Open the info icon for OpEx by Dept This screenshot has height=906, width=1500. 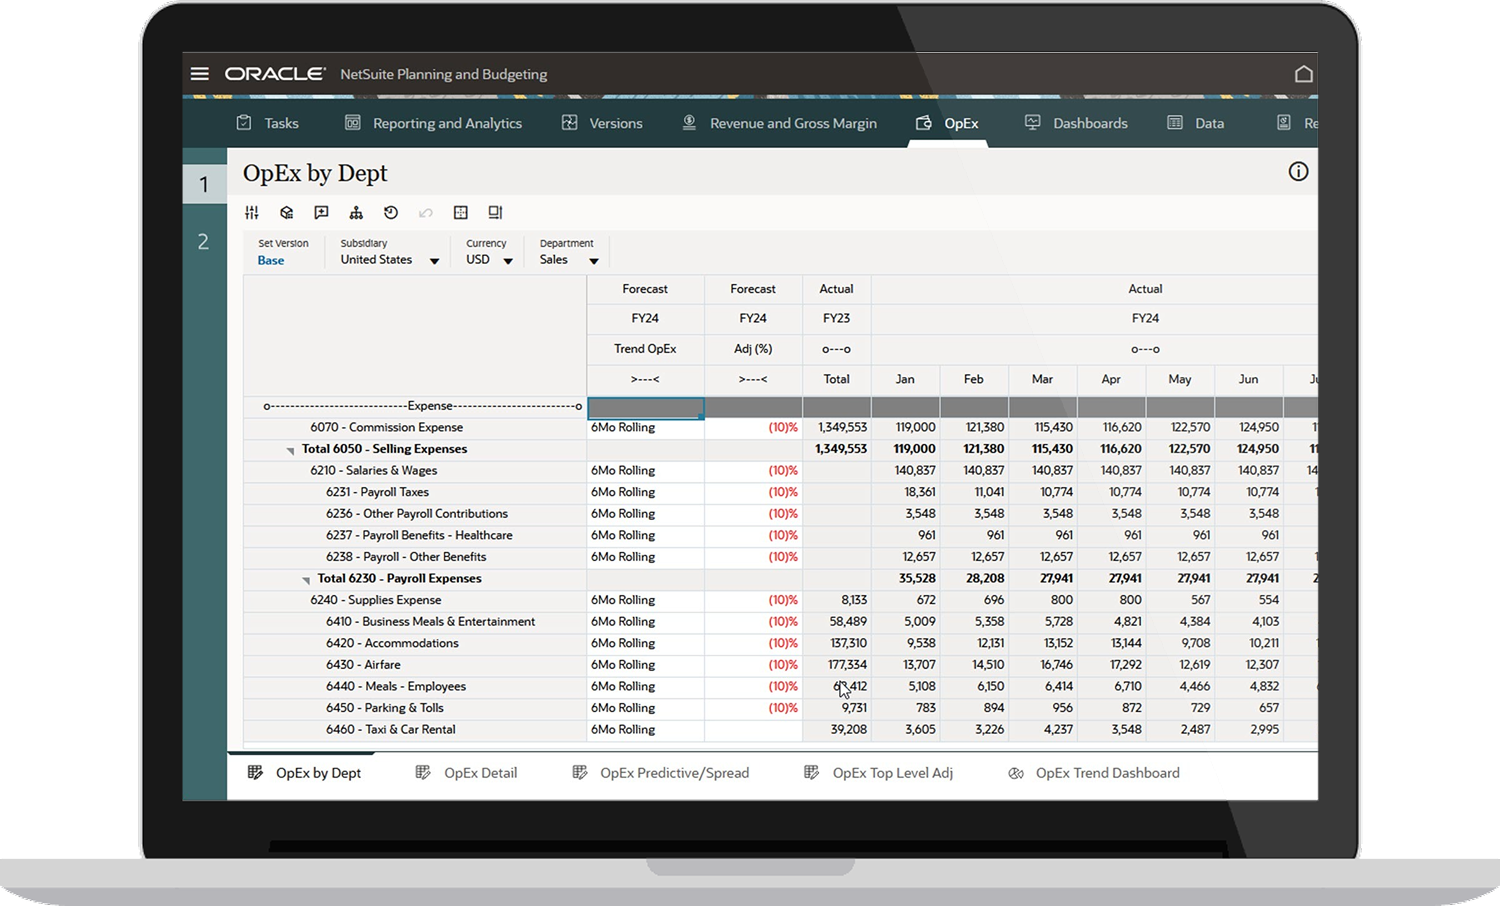point(1298,172)
